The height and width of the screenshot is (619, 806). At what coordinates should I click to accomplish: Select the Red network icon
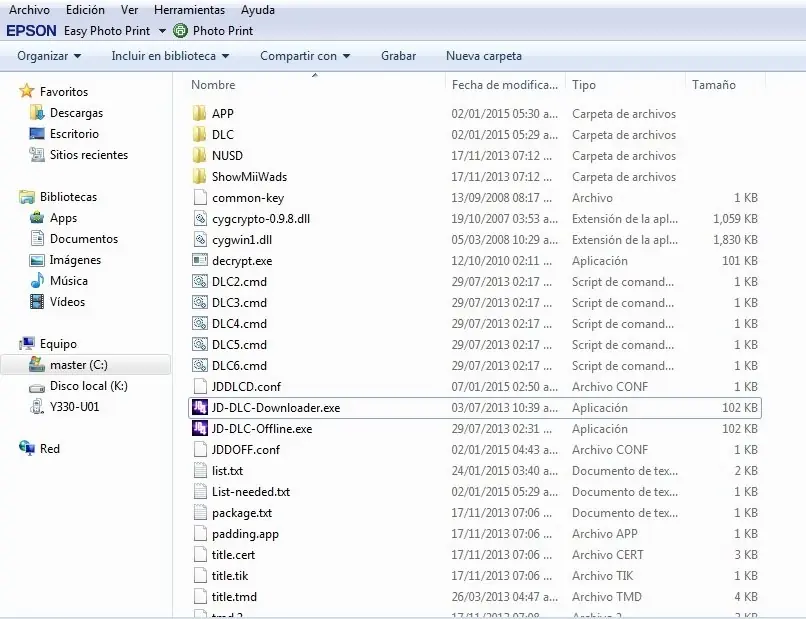[x=27, y=448]
